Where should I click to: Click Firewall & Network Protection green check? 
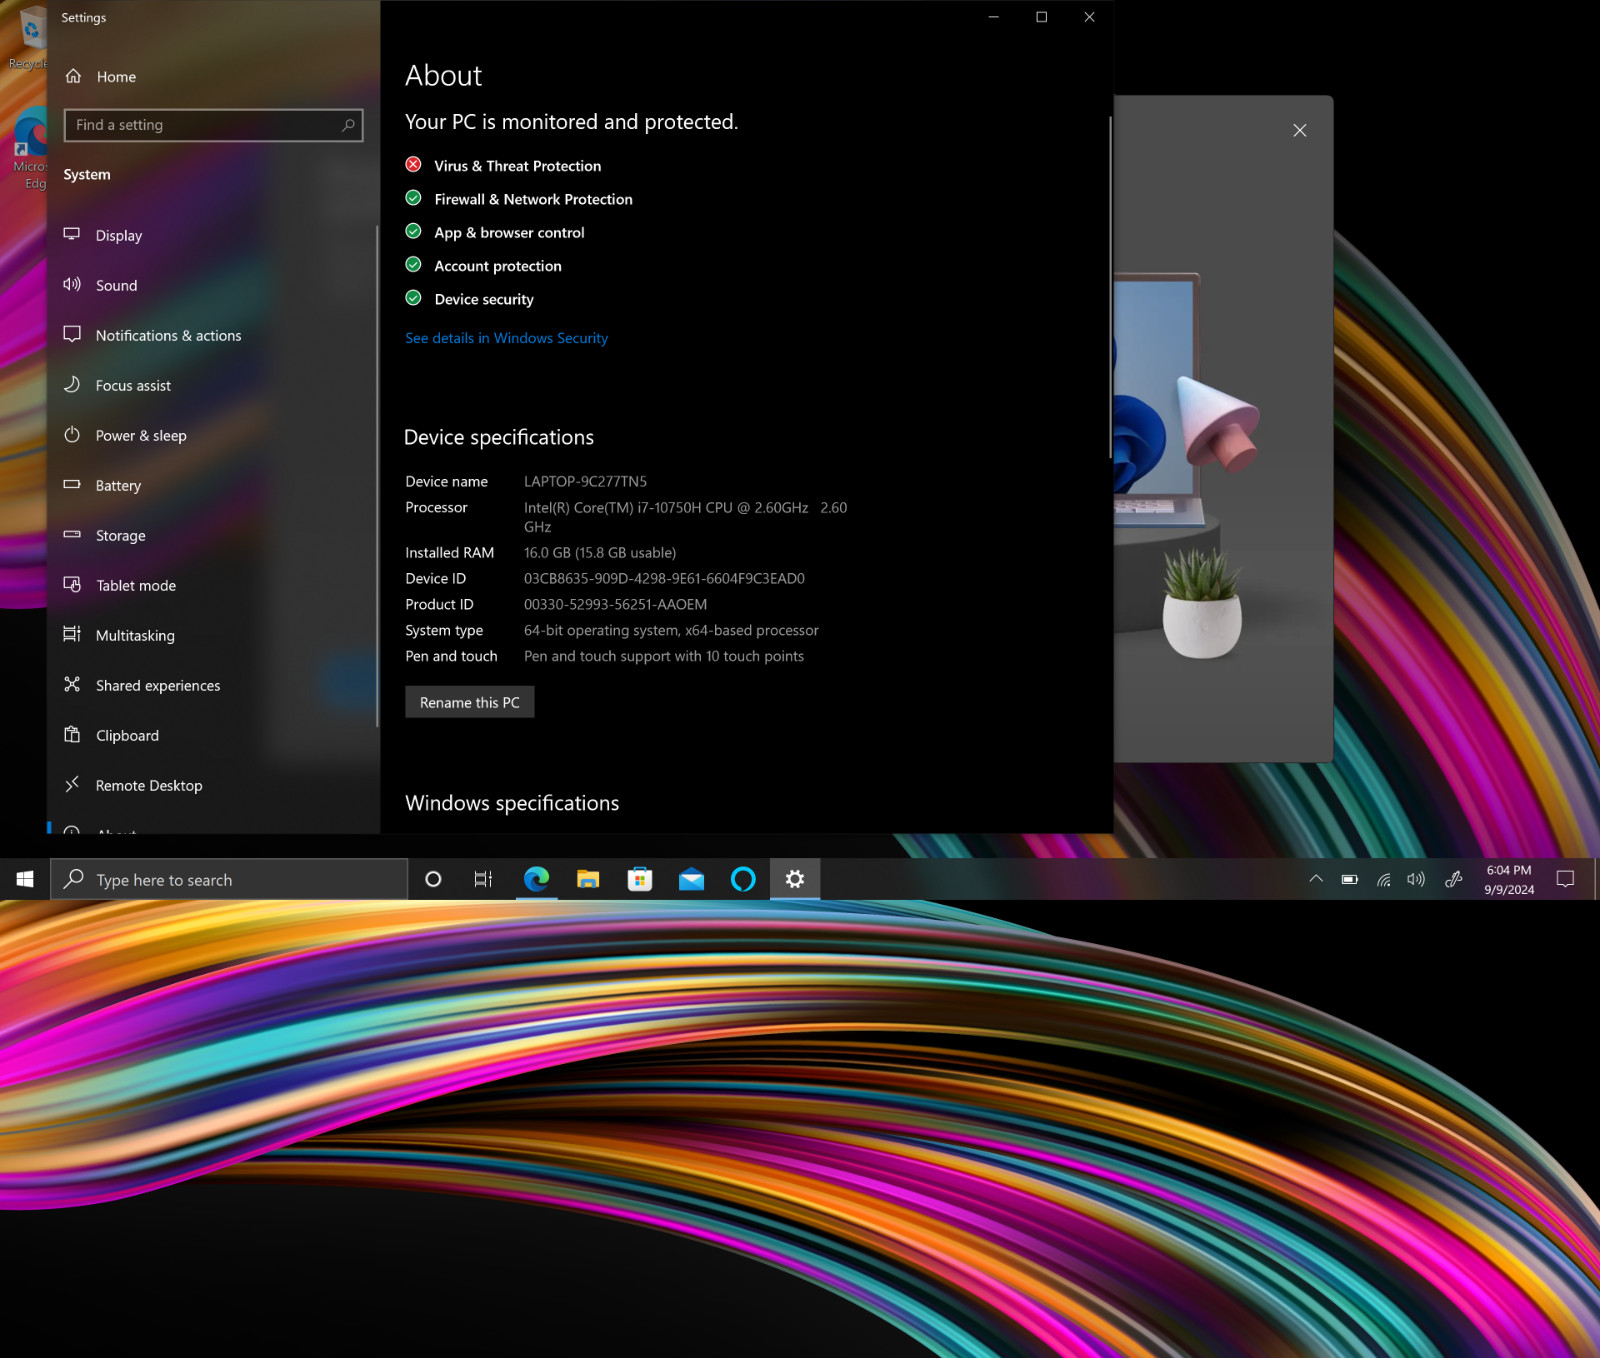click(413, 198)
